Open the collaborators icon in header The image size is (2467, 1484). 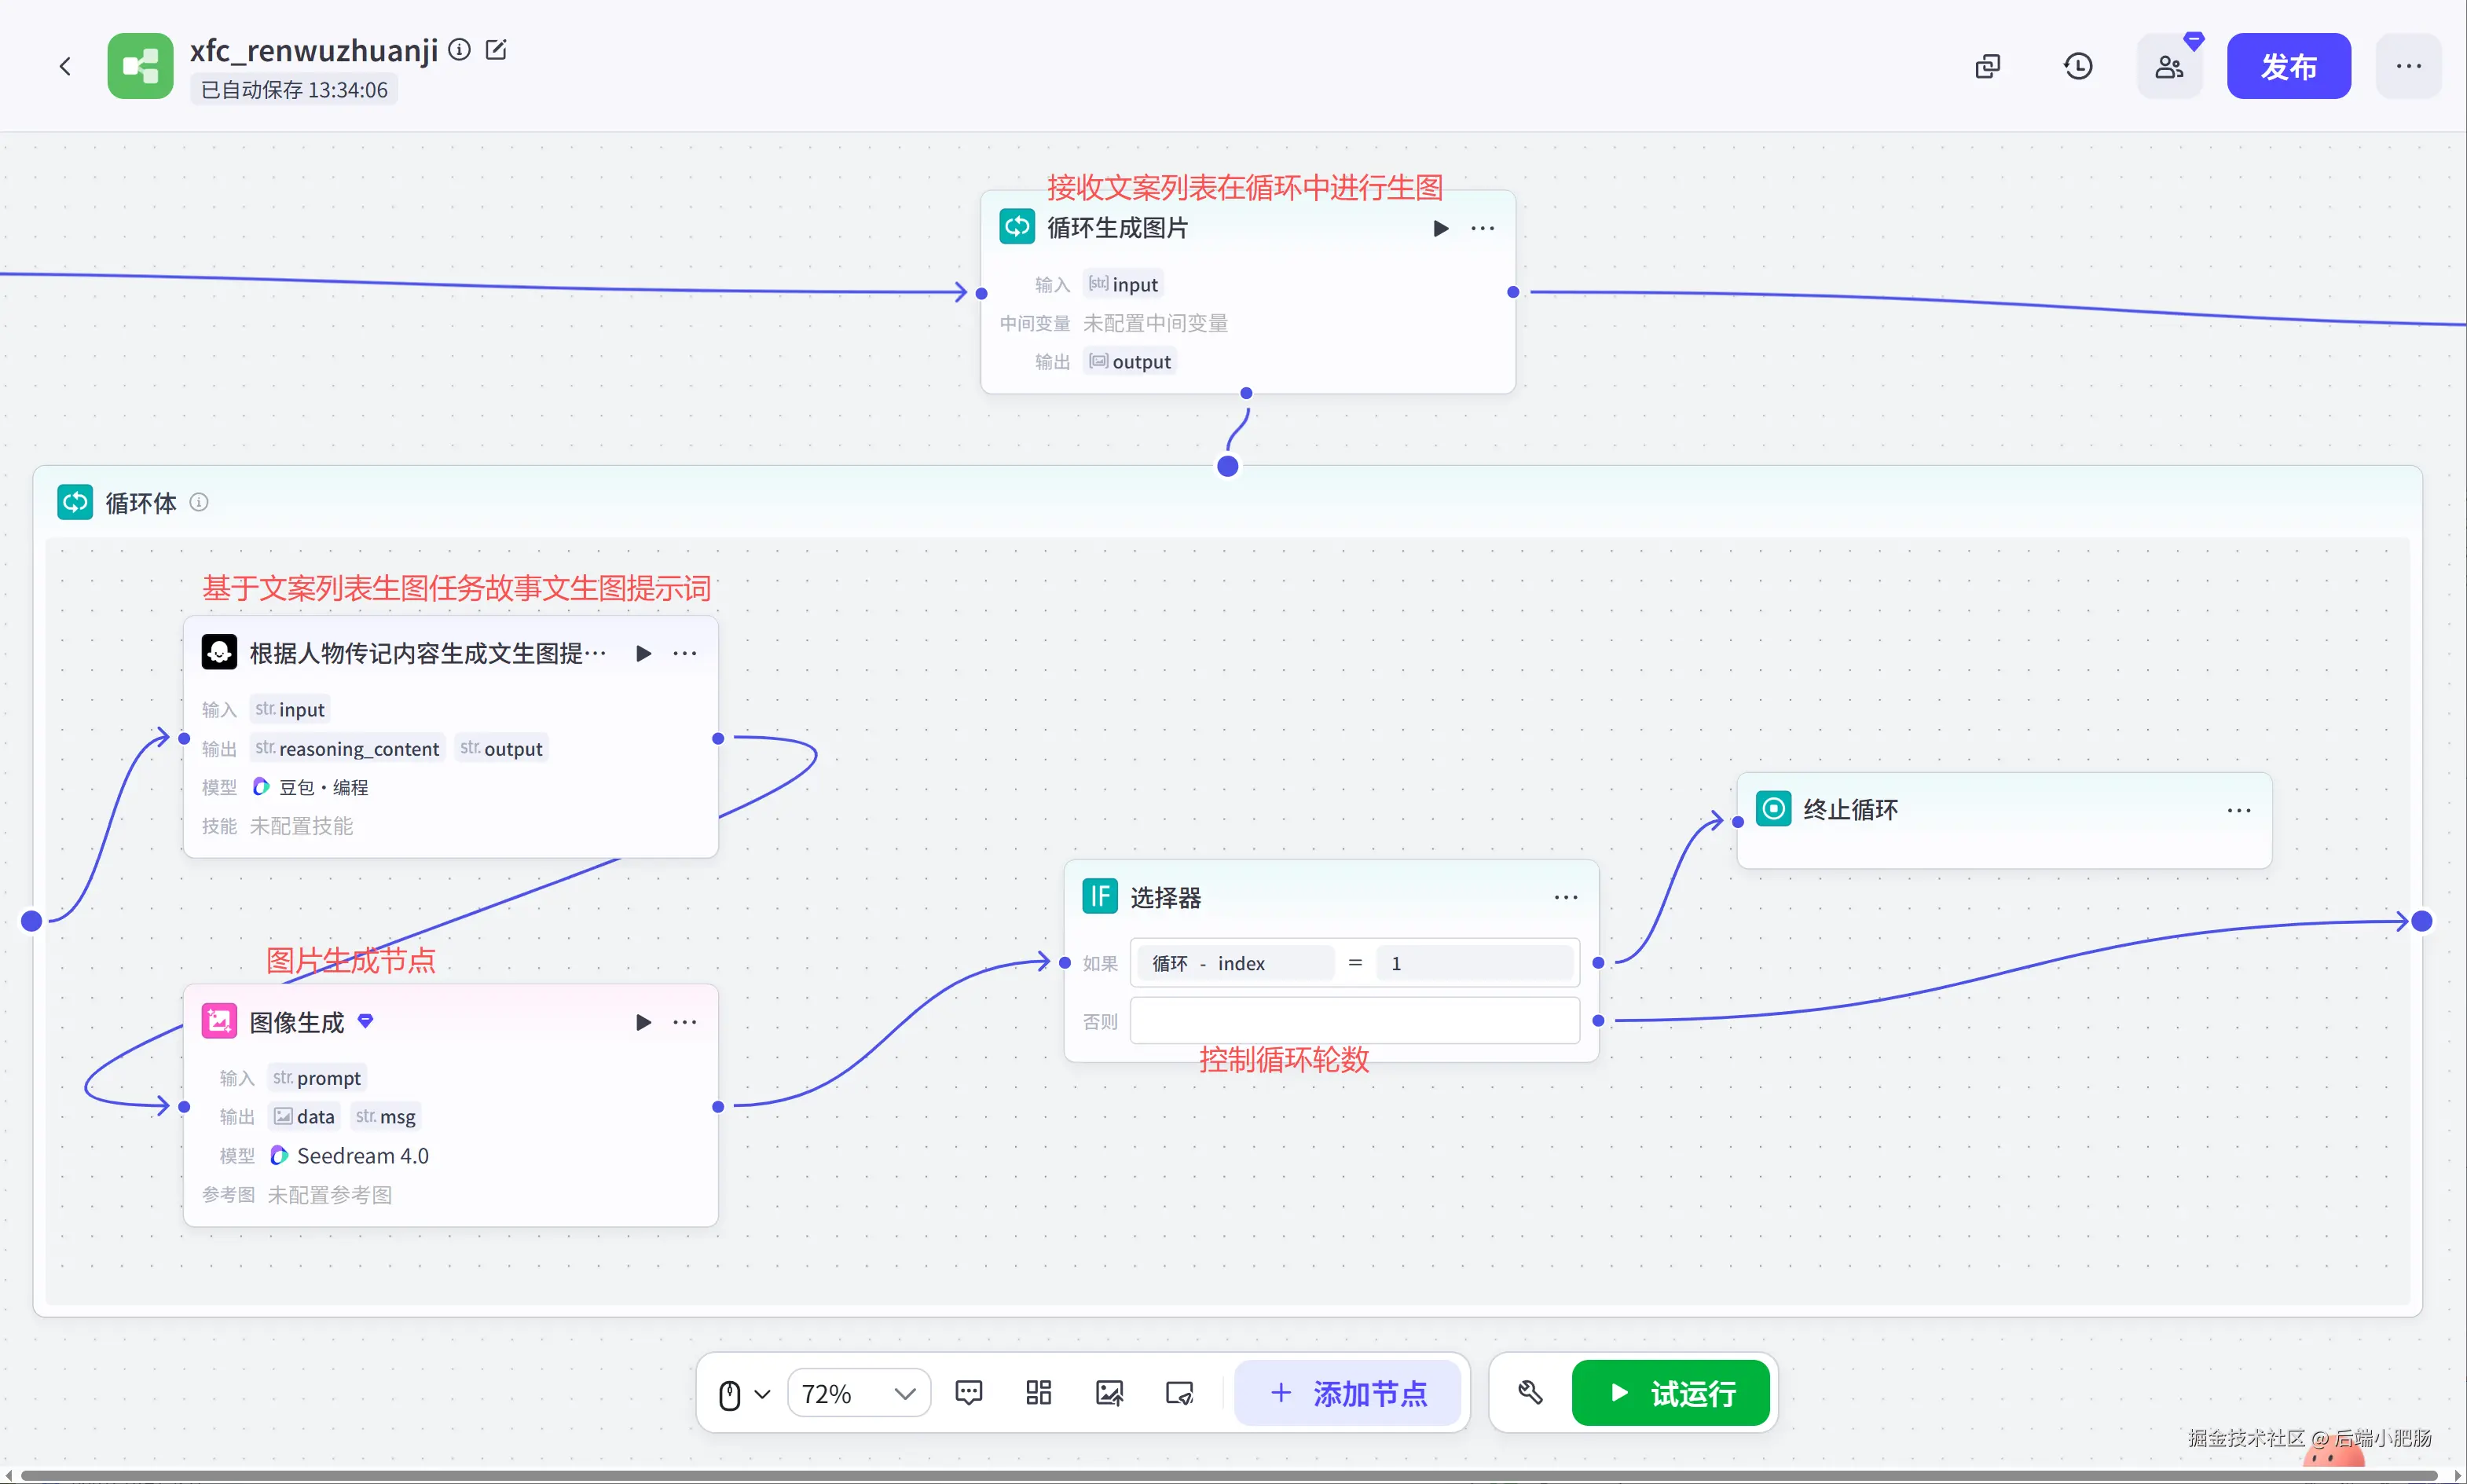click(2169, 66)
